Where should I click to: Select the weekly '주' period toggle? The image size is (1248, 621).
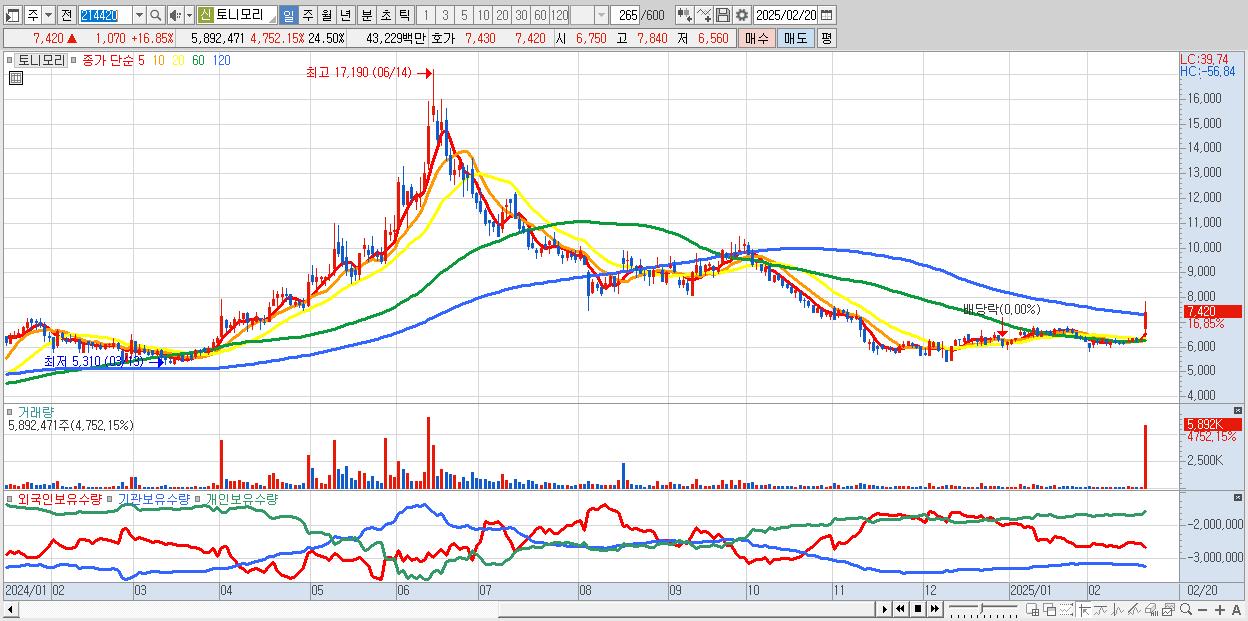307,15
